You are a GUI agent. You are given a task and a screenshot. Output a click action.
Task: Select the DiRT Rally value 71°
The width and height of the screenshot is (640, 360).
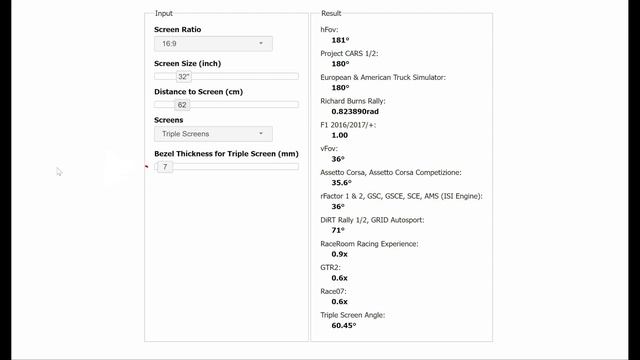coord(338,230)
